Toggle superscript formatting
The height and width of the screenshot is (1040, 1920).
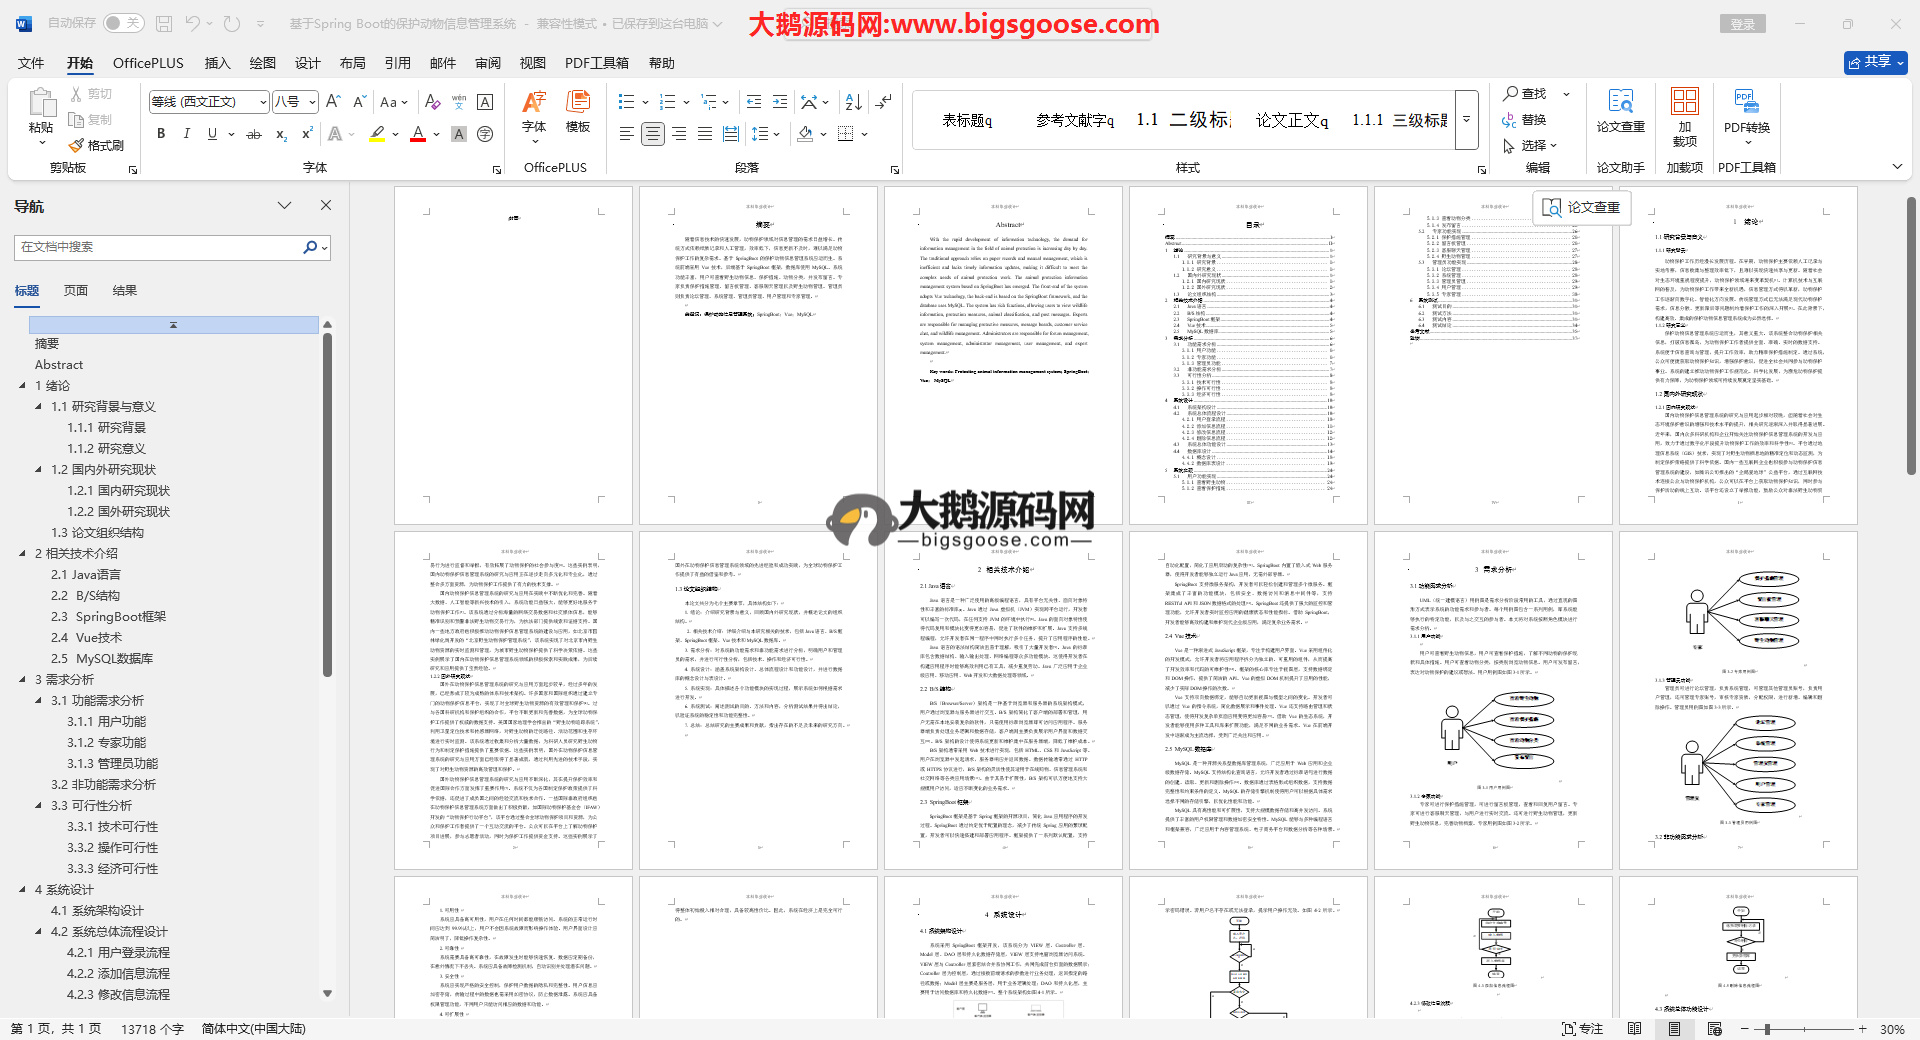307,134
